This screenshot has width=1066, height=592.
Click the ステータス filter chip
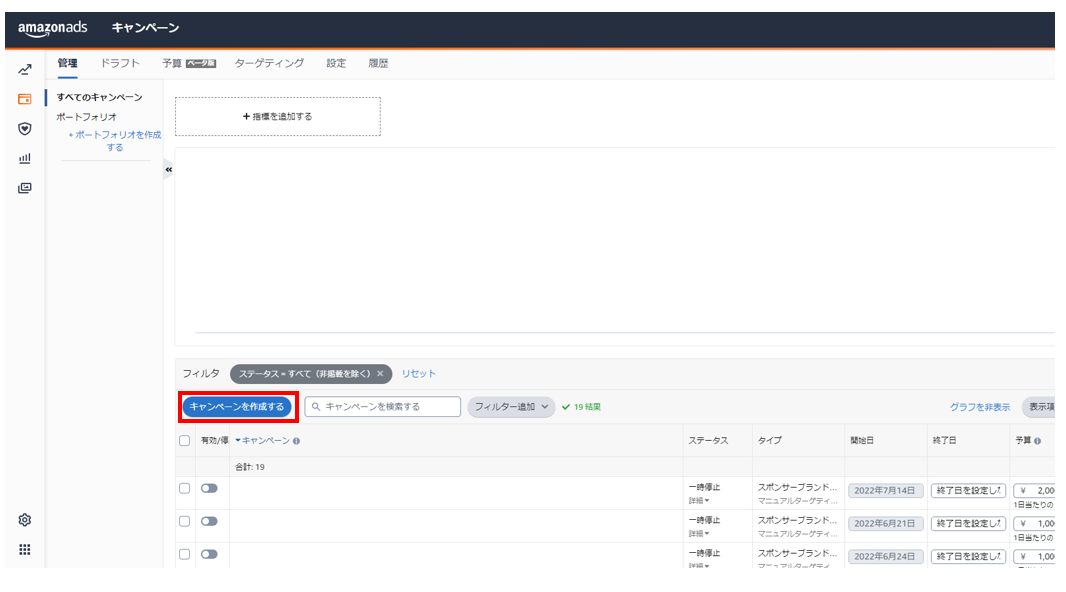click(x=311, y=374)
